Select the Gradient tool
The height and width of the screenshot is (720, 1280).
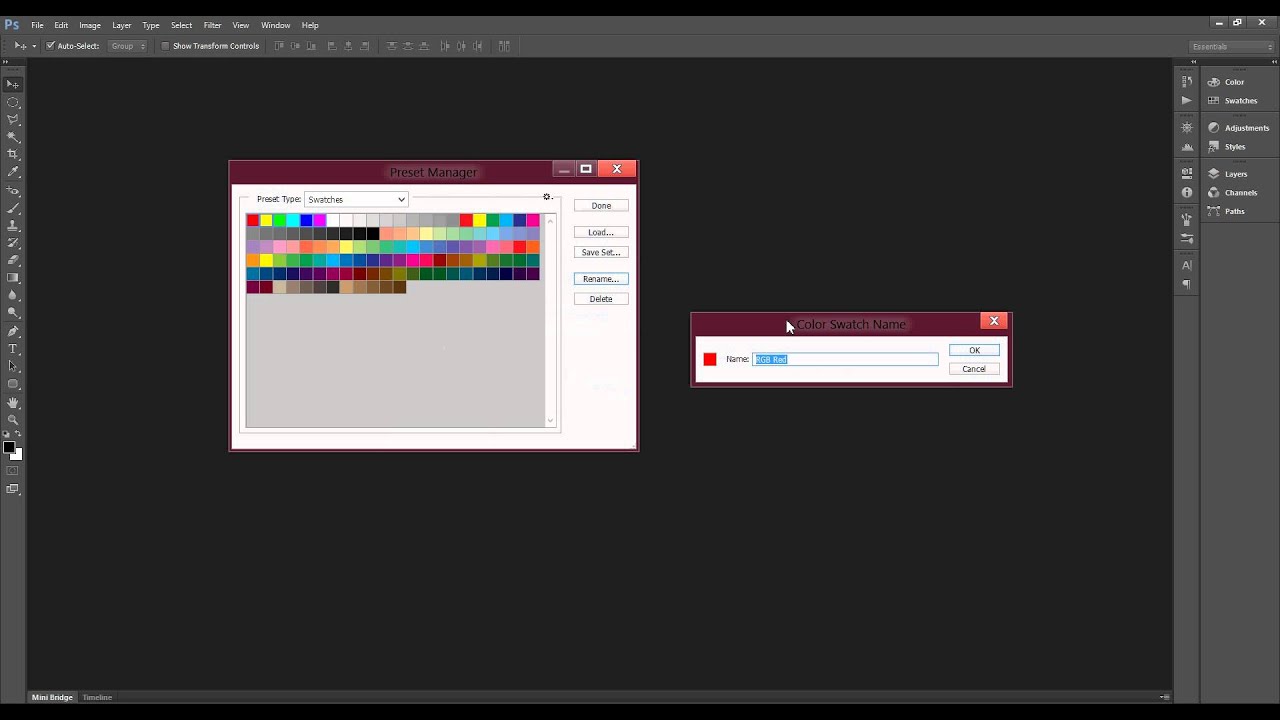13,278
